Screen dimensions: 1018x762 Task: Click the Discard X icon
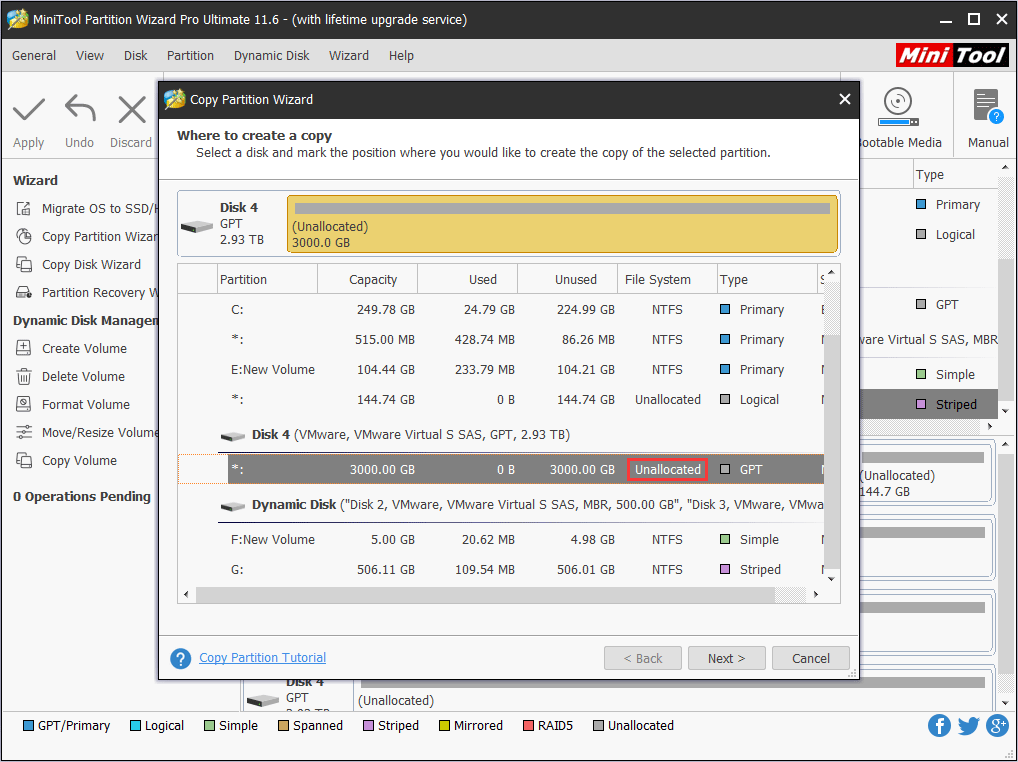pyautogui.click(x=132, y=110)
